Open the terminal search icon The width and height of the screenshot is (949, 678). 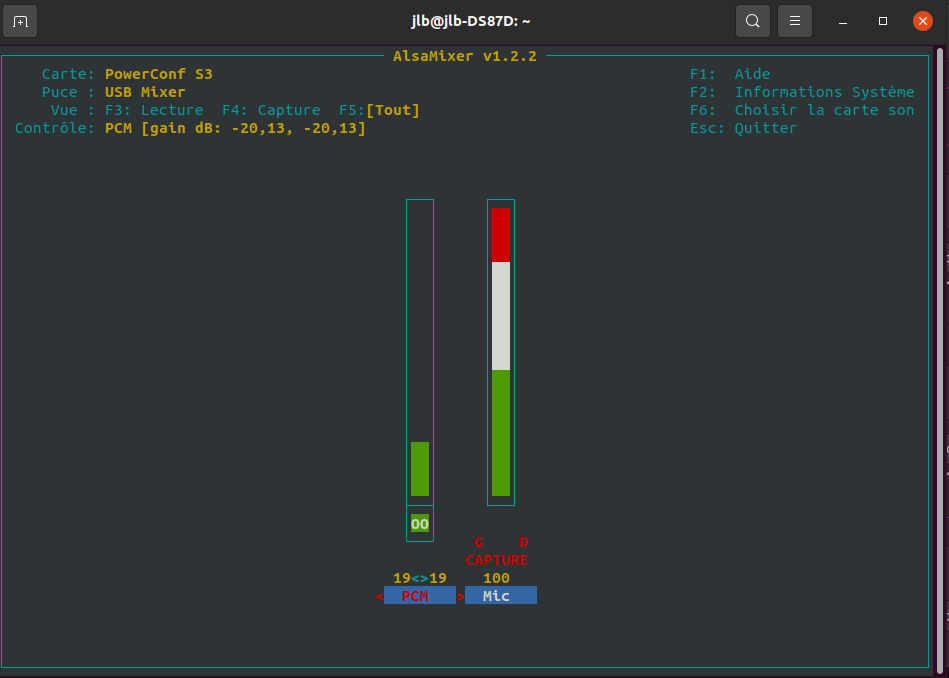click(753, 21)
